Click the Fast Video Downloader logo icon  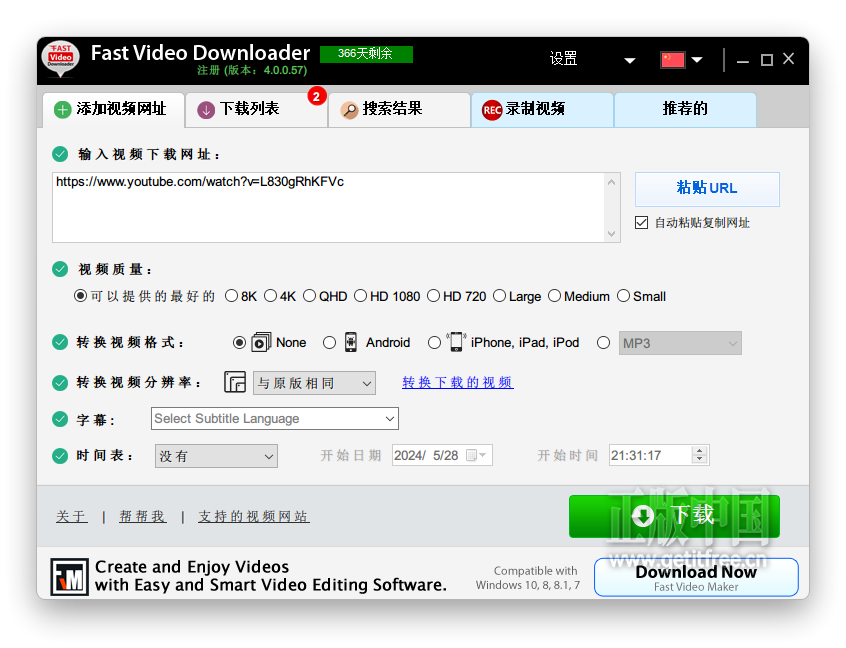point(60,59)
